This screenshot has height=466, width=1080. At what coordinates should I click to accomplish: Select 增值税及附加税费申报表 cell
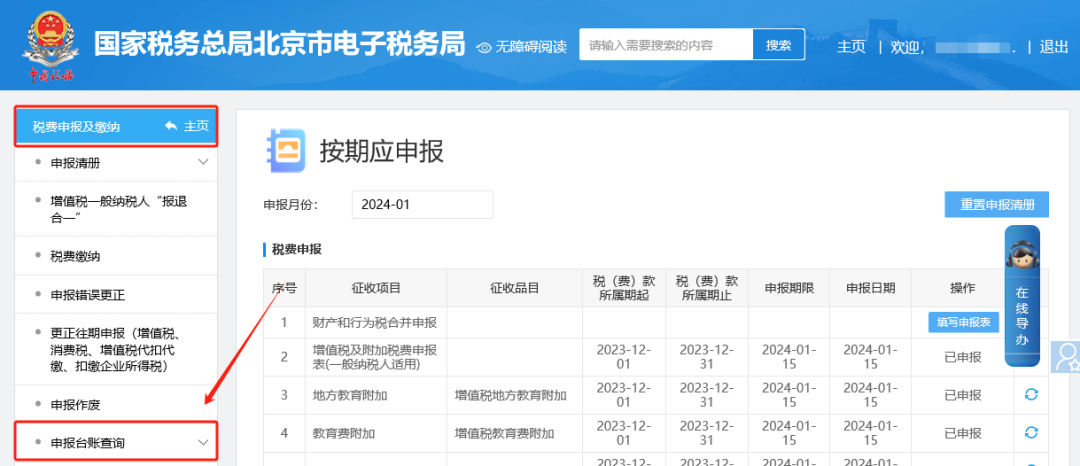click(376, 357)
